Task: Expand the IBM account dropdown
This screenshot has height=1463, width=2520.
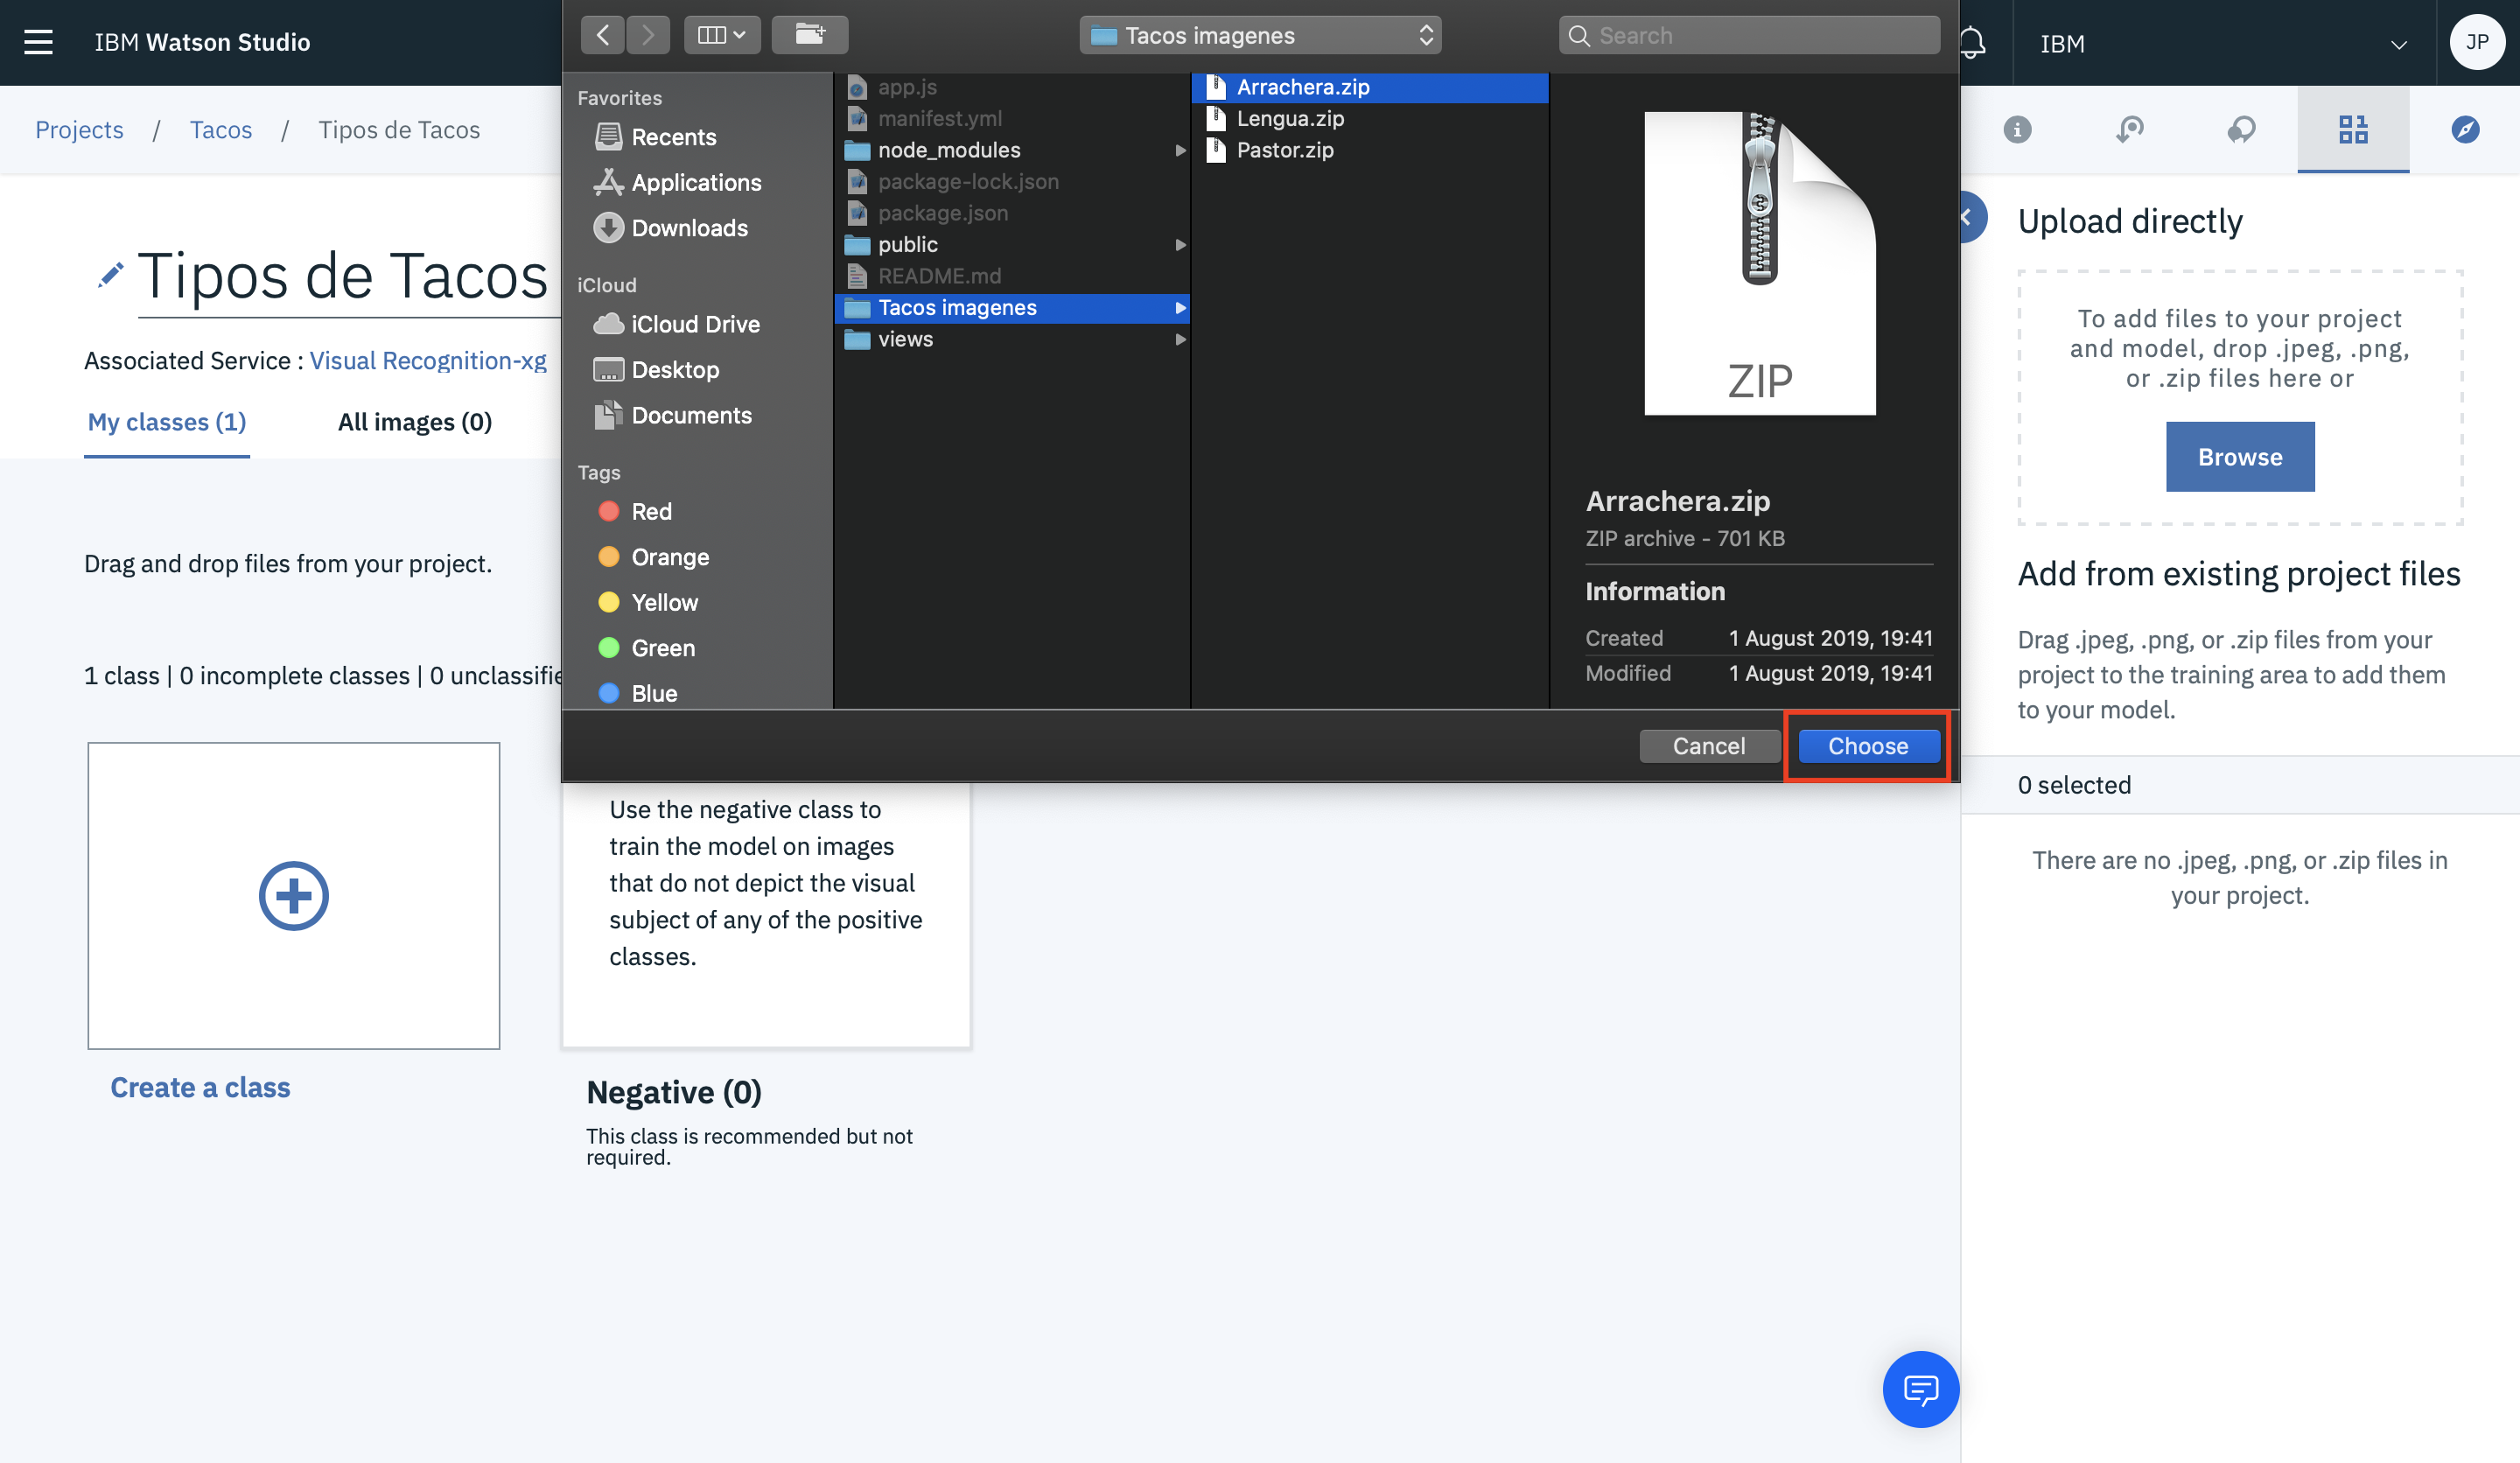Action: tap(2398, 44)
